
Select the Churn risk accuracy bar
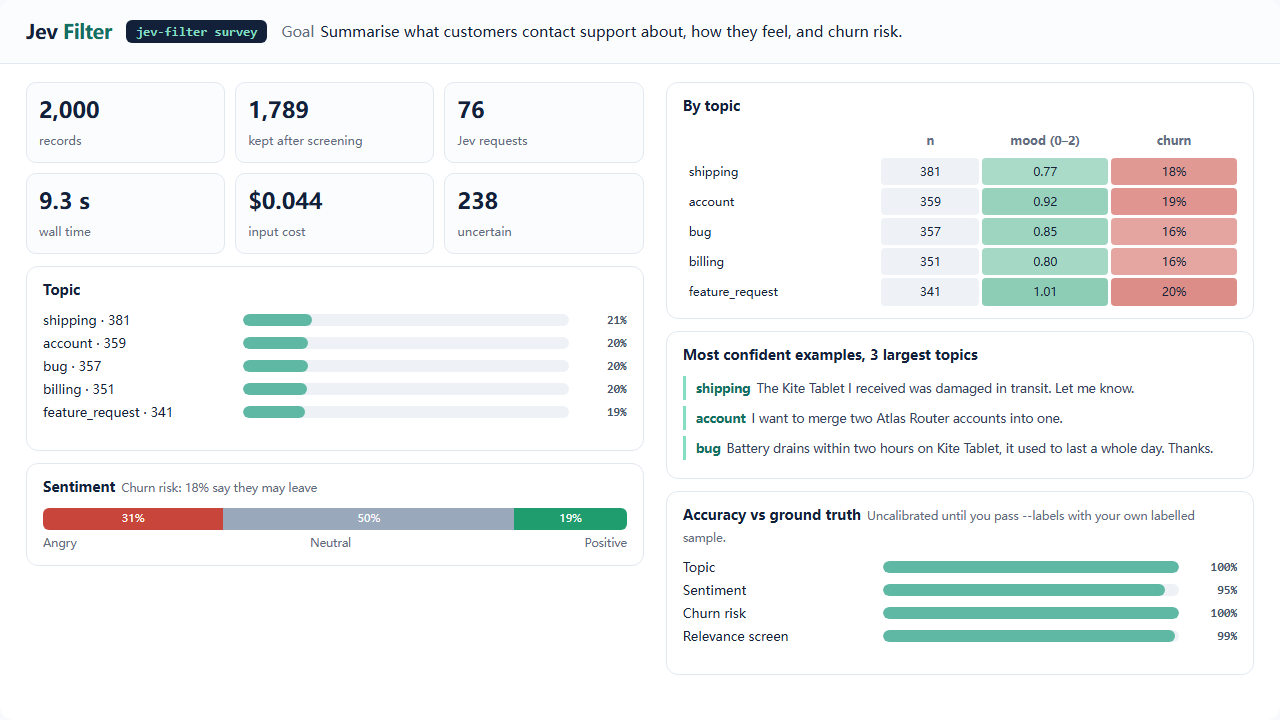1031,613
